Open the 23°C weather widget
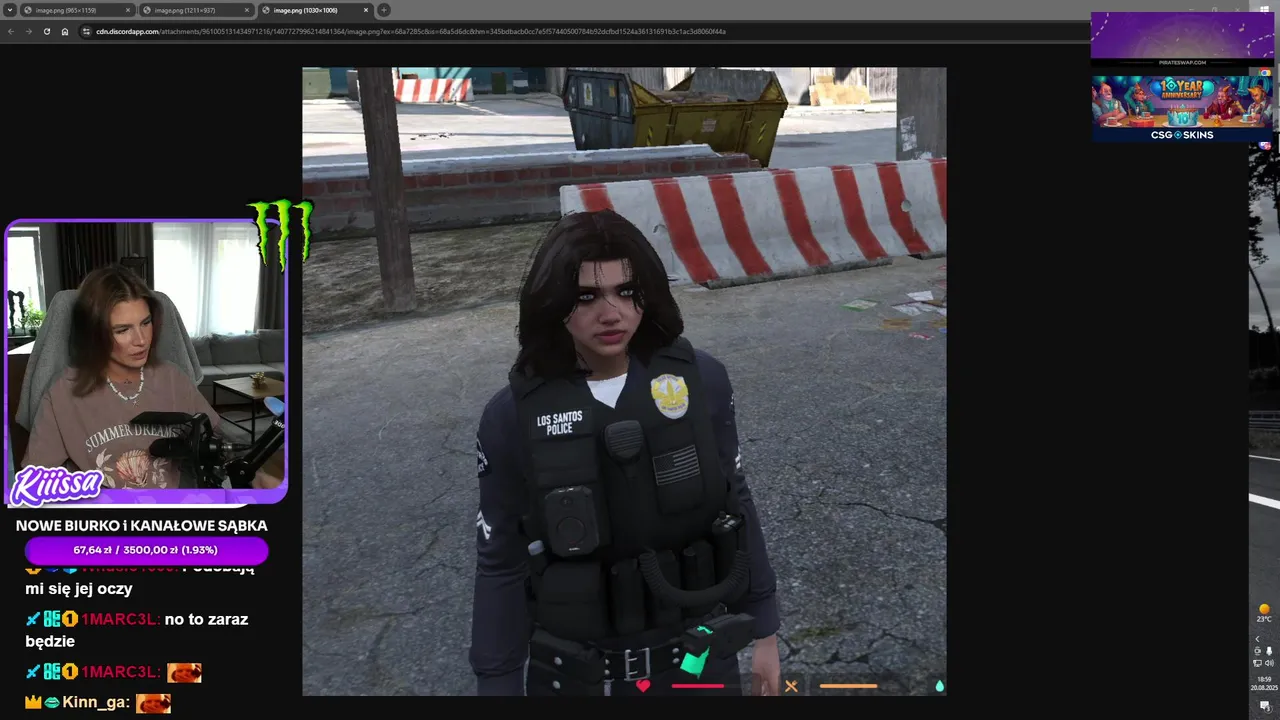This screenshot has width=1280, height=720. point(1264,612)
